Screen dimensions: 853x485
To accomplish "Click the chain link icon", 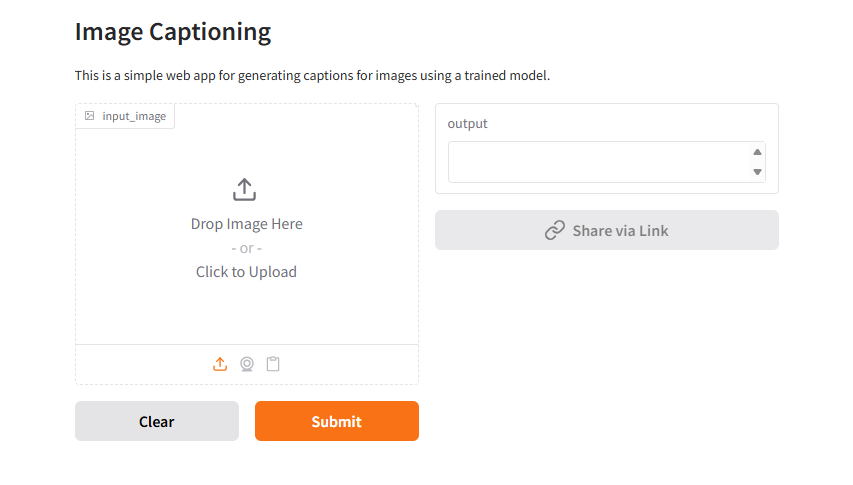I will click(x=555, y=231).
